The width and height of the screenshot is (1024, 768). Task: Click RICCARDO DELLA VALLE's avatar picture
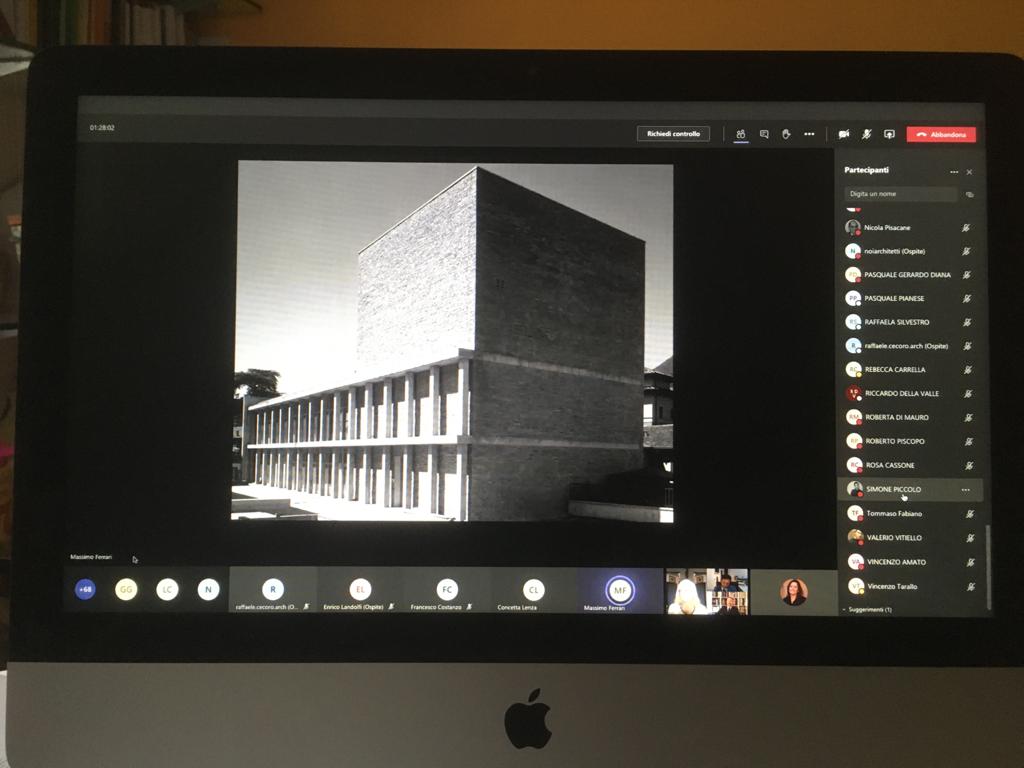tap(854, 393)
